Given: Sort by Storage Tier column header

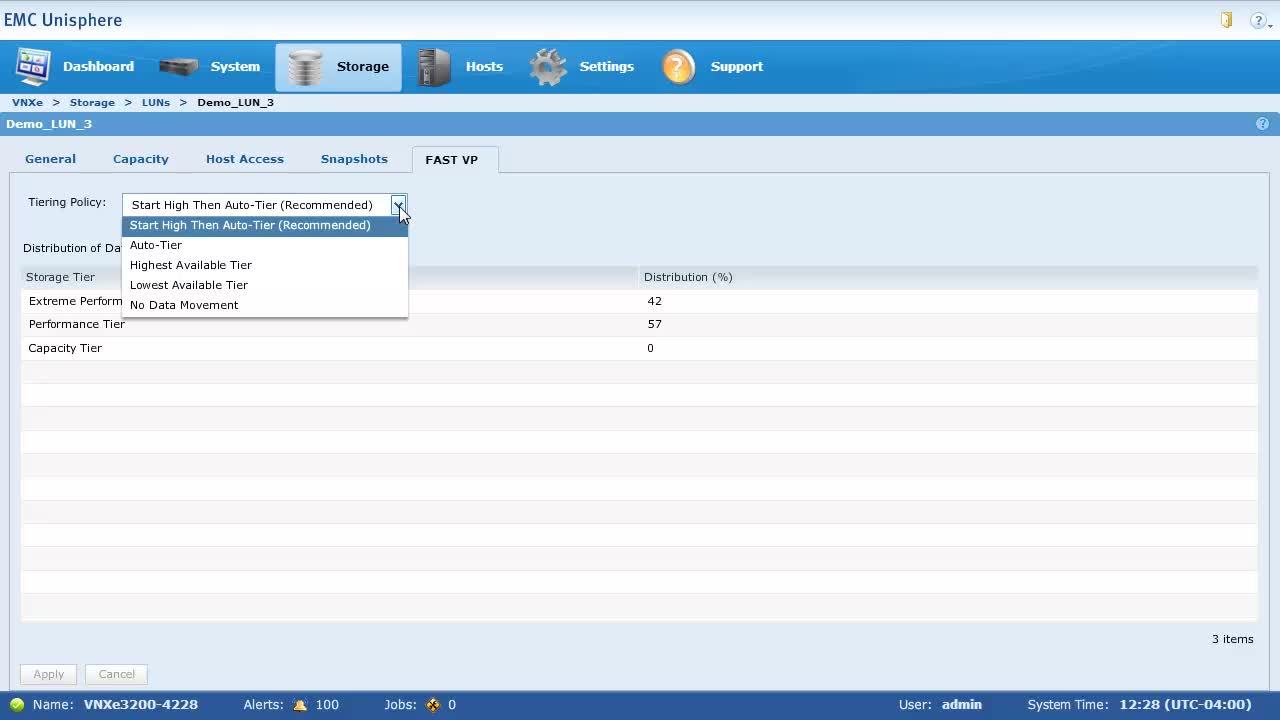Looking at the screenshot, I should [330, 277].
